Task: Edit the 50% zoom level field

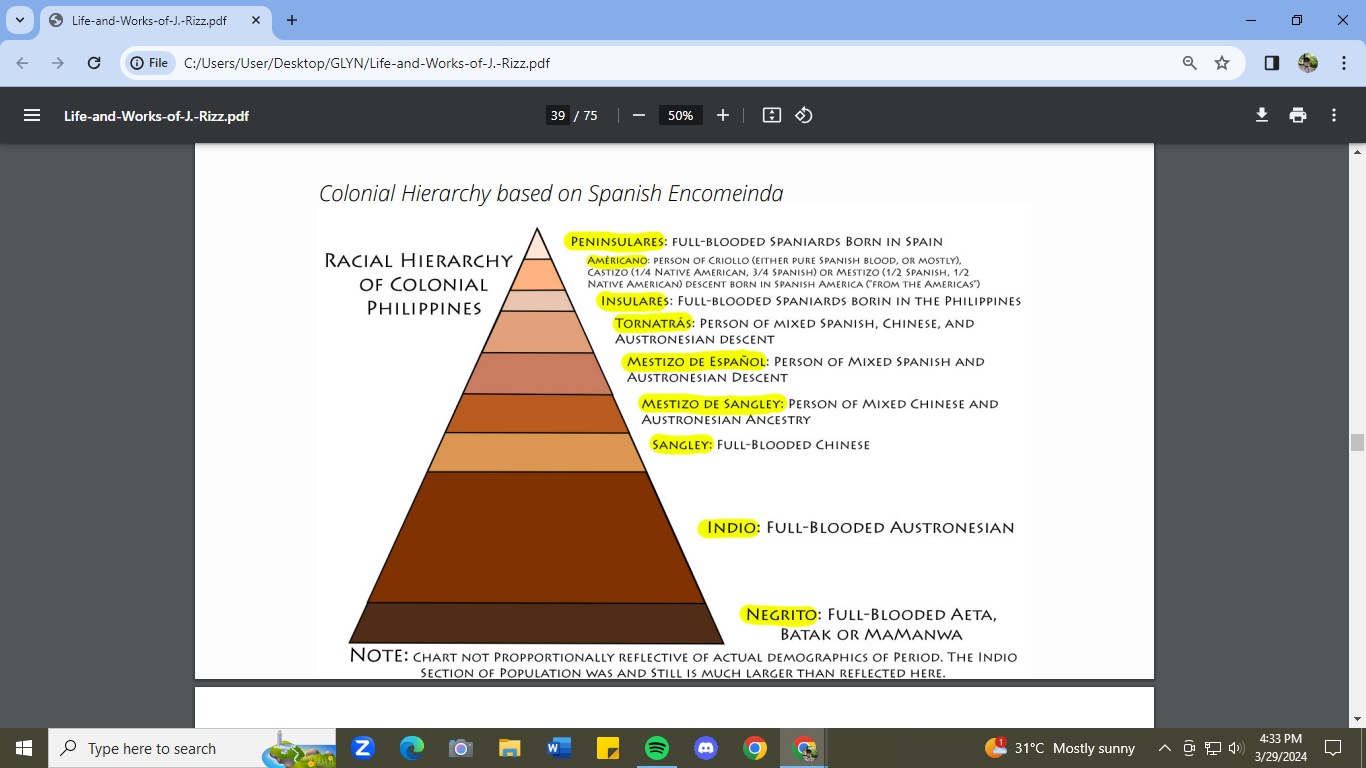Action: click(680, 115)
